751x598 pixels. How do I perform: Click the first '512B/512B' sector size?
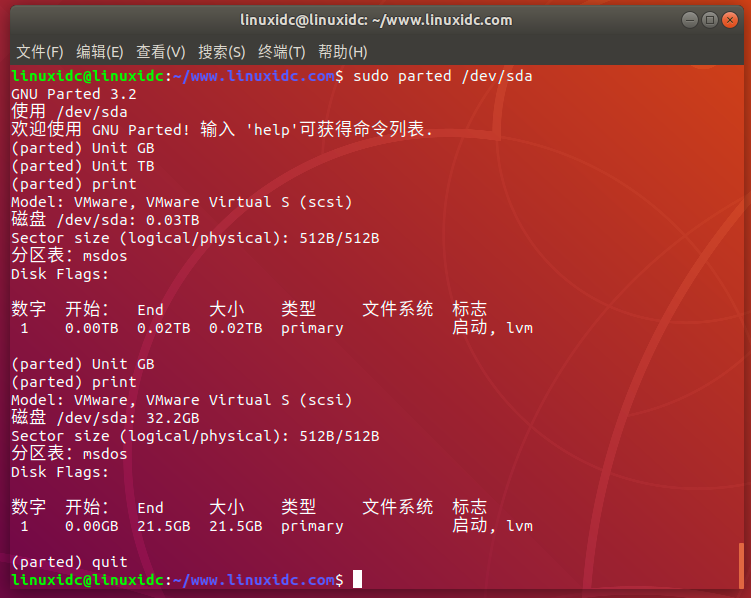tap(339, 238)
